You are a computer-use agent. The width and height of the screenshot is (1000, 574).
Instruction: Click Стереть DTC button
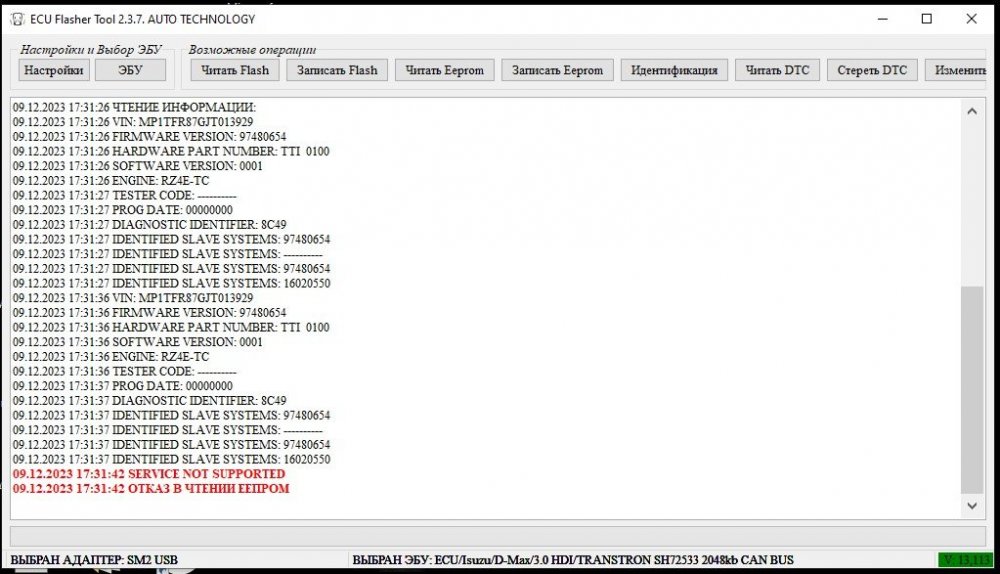point(872,70)
